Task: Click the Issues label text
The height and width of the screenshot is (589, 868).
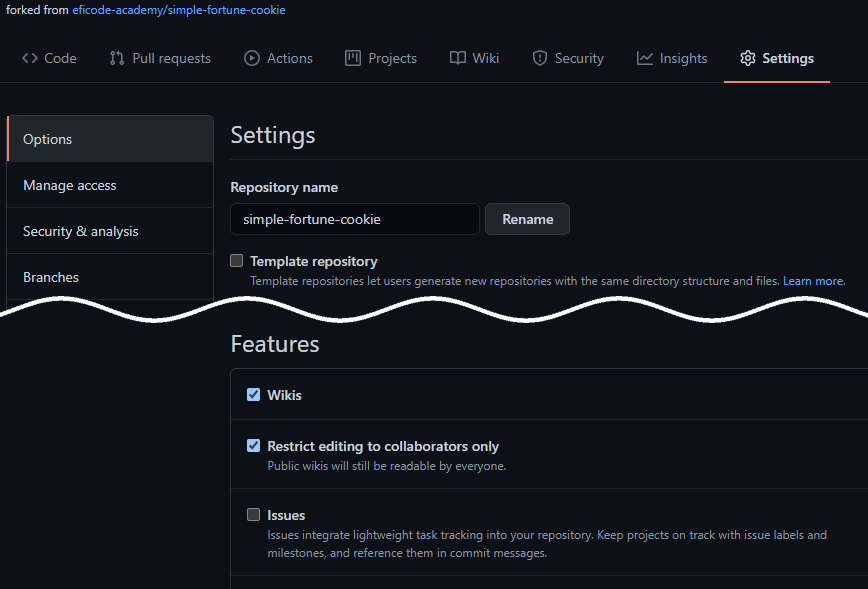Action: pyautogui.click(x=286, y=515)
